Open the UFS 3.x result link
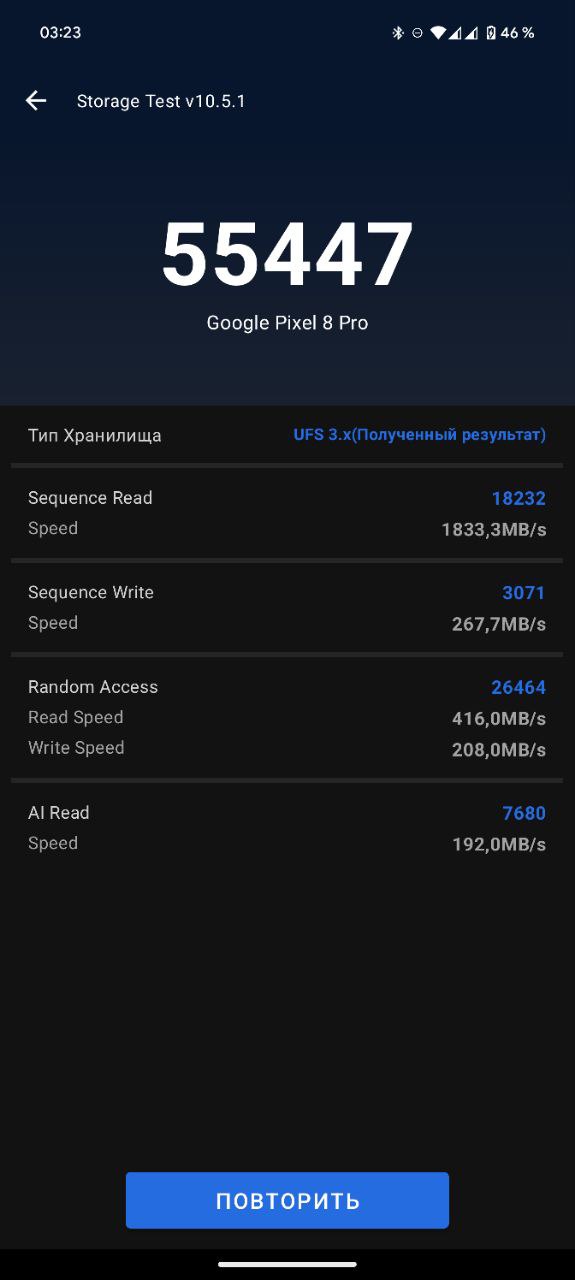The height and width of the screenshot is (1280, 575). (420, 435)
